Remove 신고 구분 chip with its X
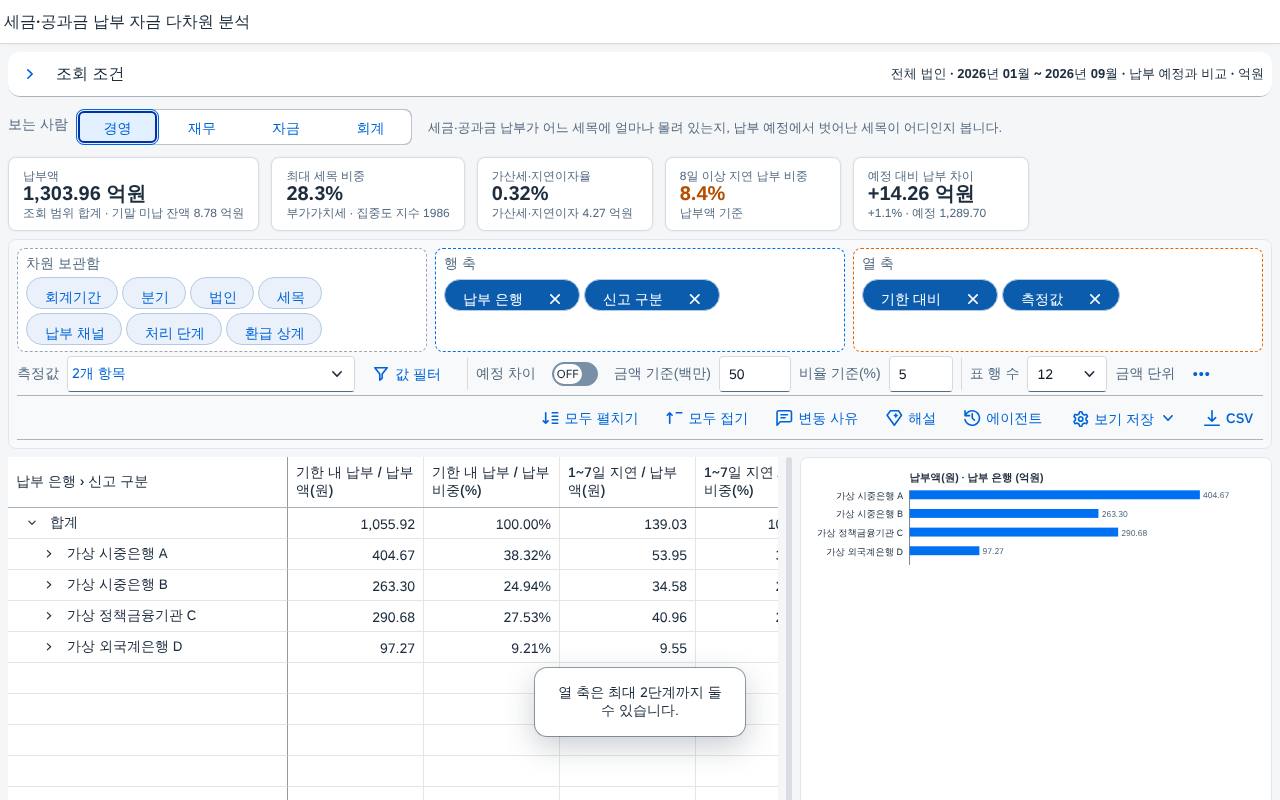The height and width of the screenshot is (800, 1280). point(695,298)
